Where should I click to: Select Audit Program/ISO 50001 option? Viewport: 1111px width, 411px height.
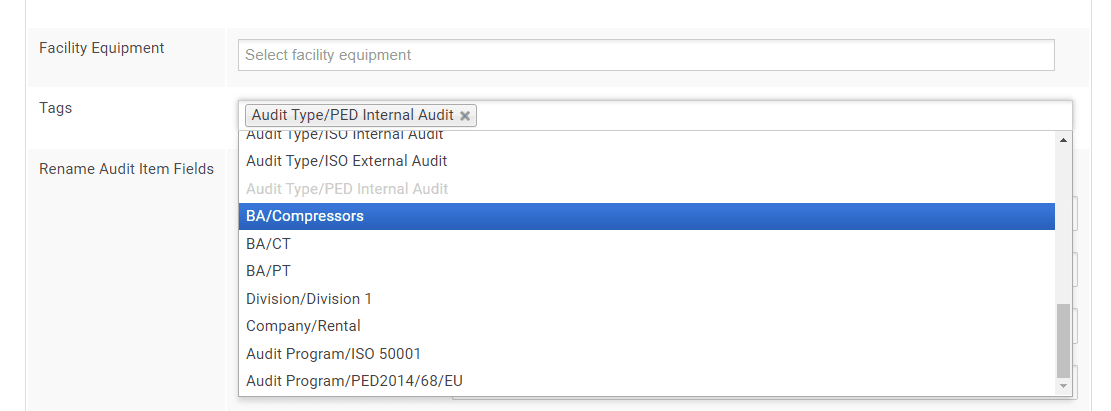point(333,354)
